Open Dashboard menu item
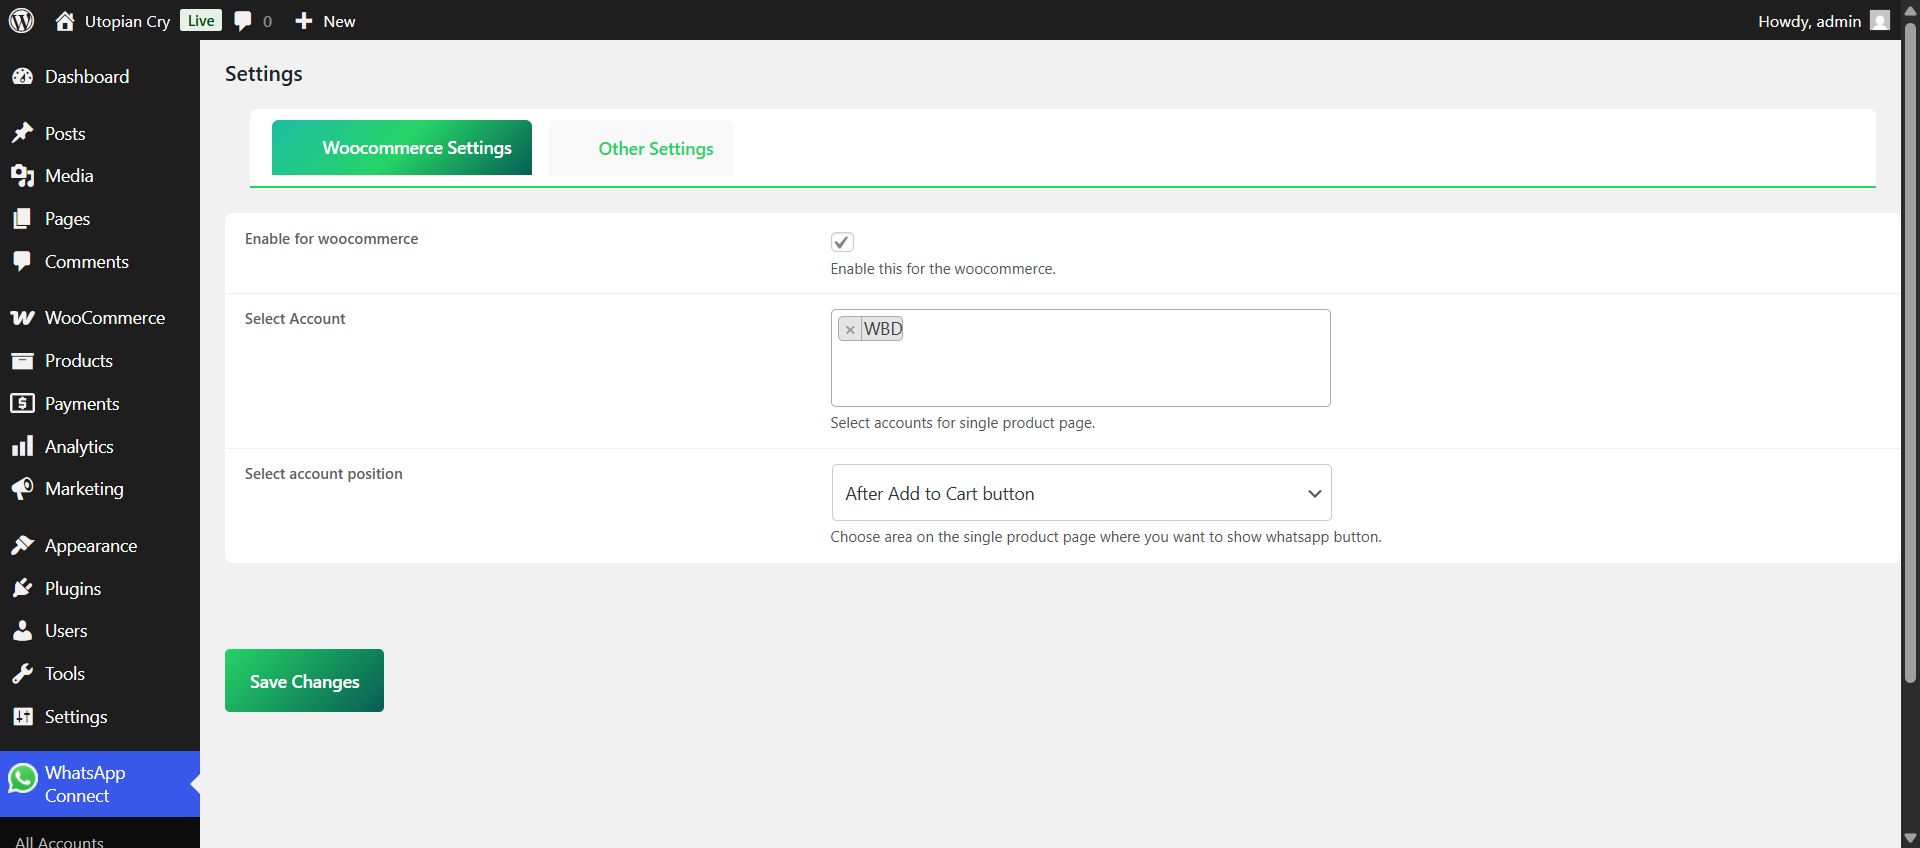Image resolution: width=1920 pixels, height=848 pixels. tap(100, 77)
